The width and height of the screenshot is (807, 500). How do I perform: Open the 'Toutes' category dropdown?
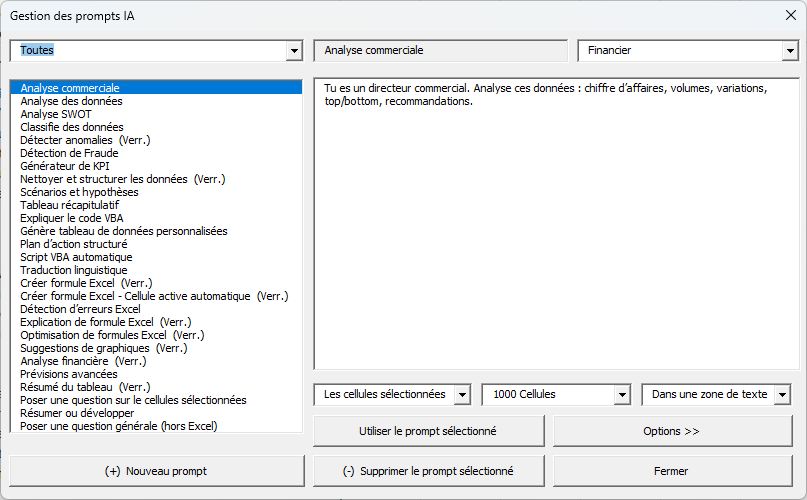[293, 50]
